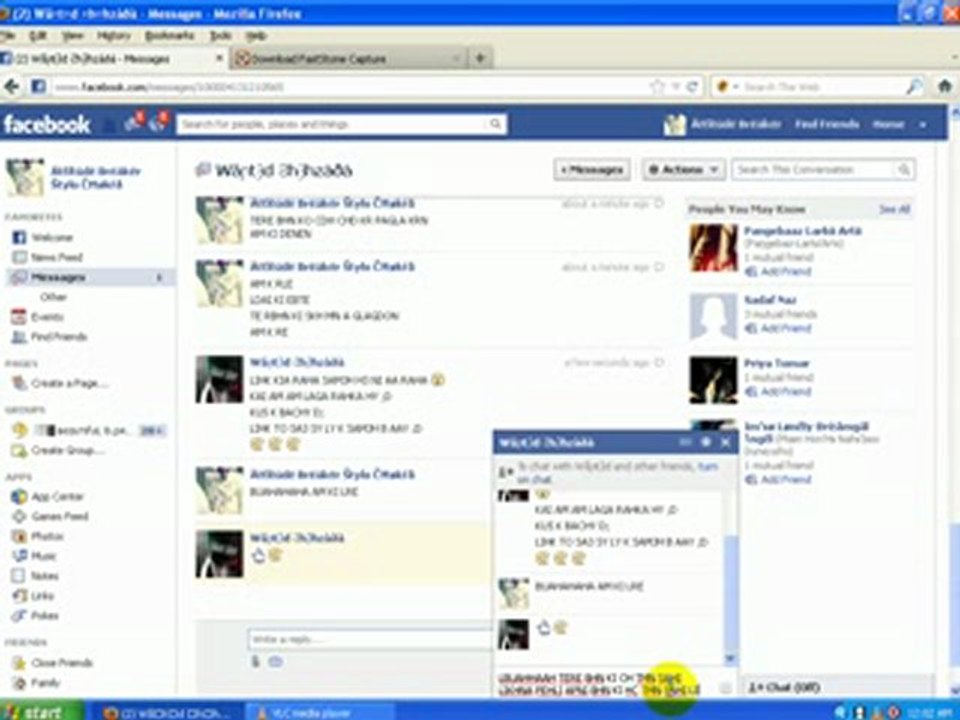Click the add photo icon under the reply box
Viewport: 960px width, 720px height.
click(276, 661)
